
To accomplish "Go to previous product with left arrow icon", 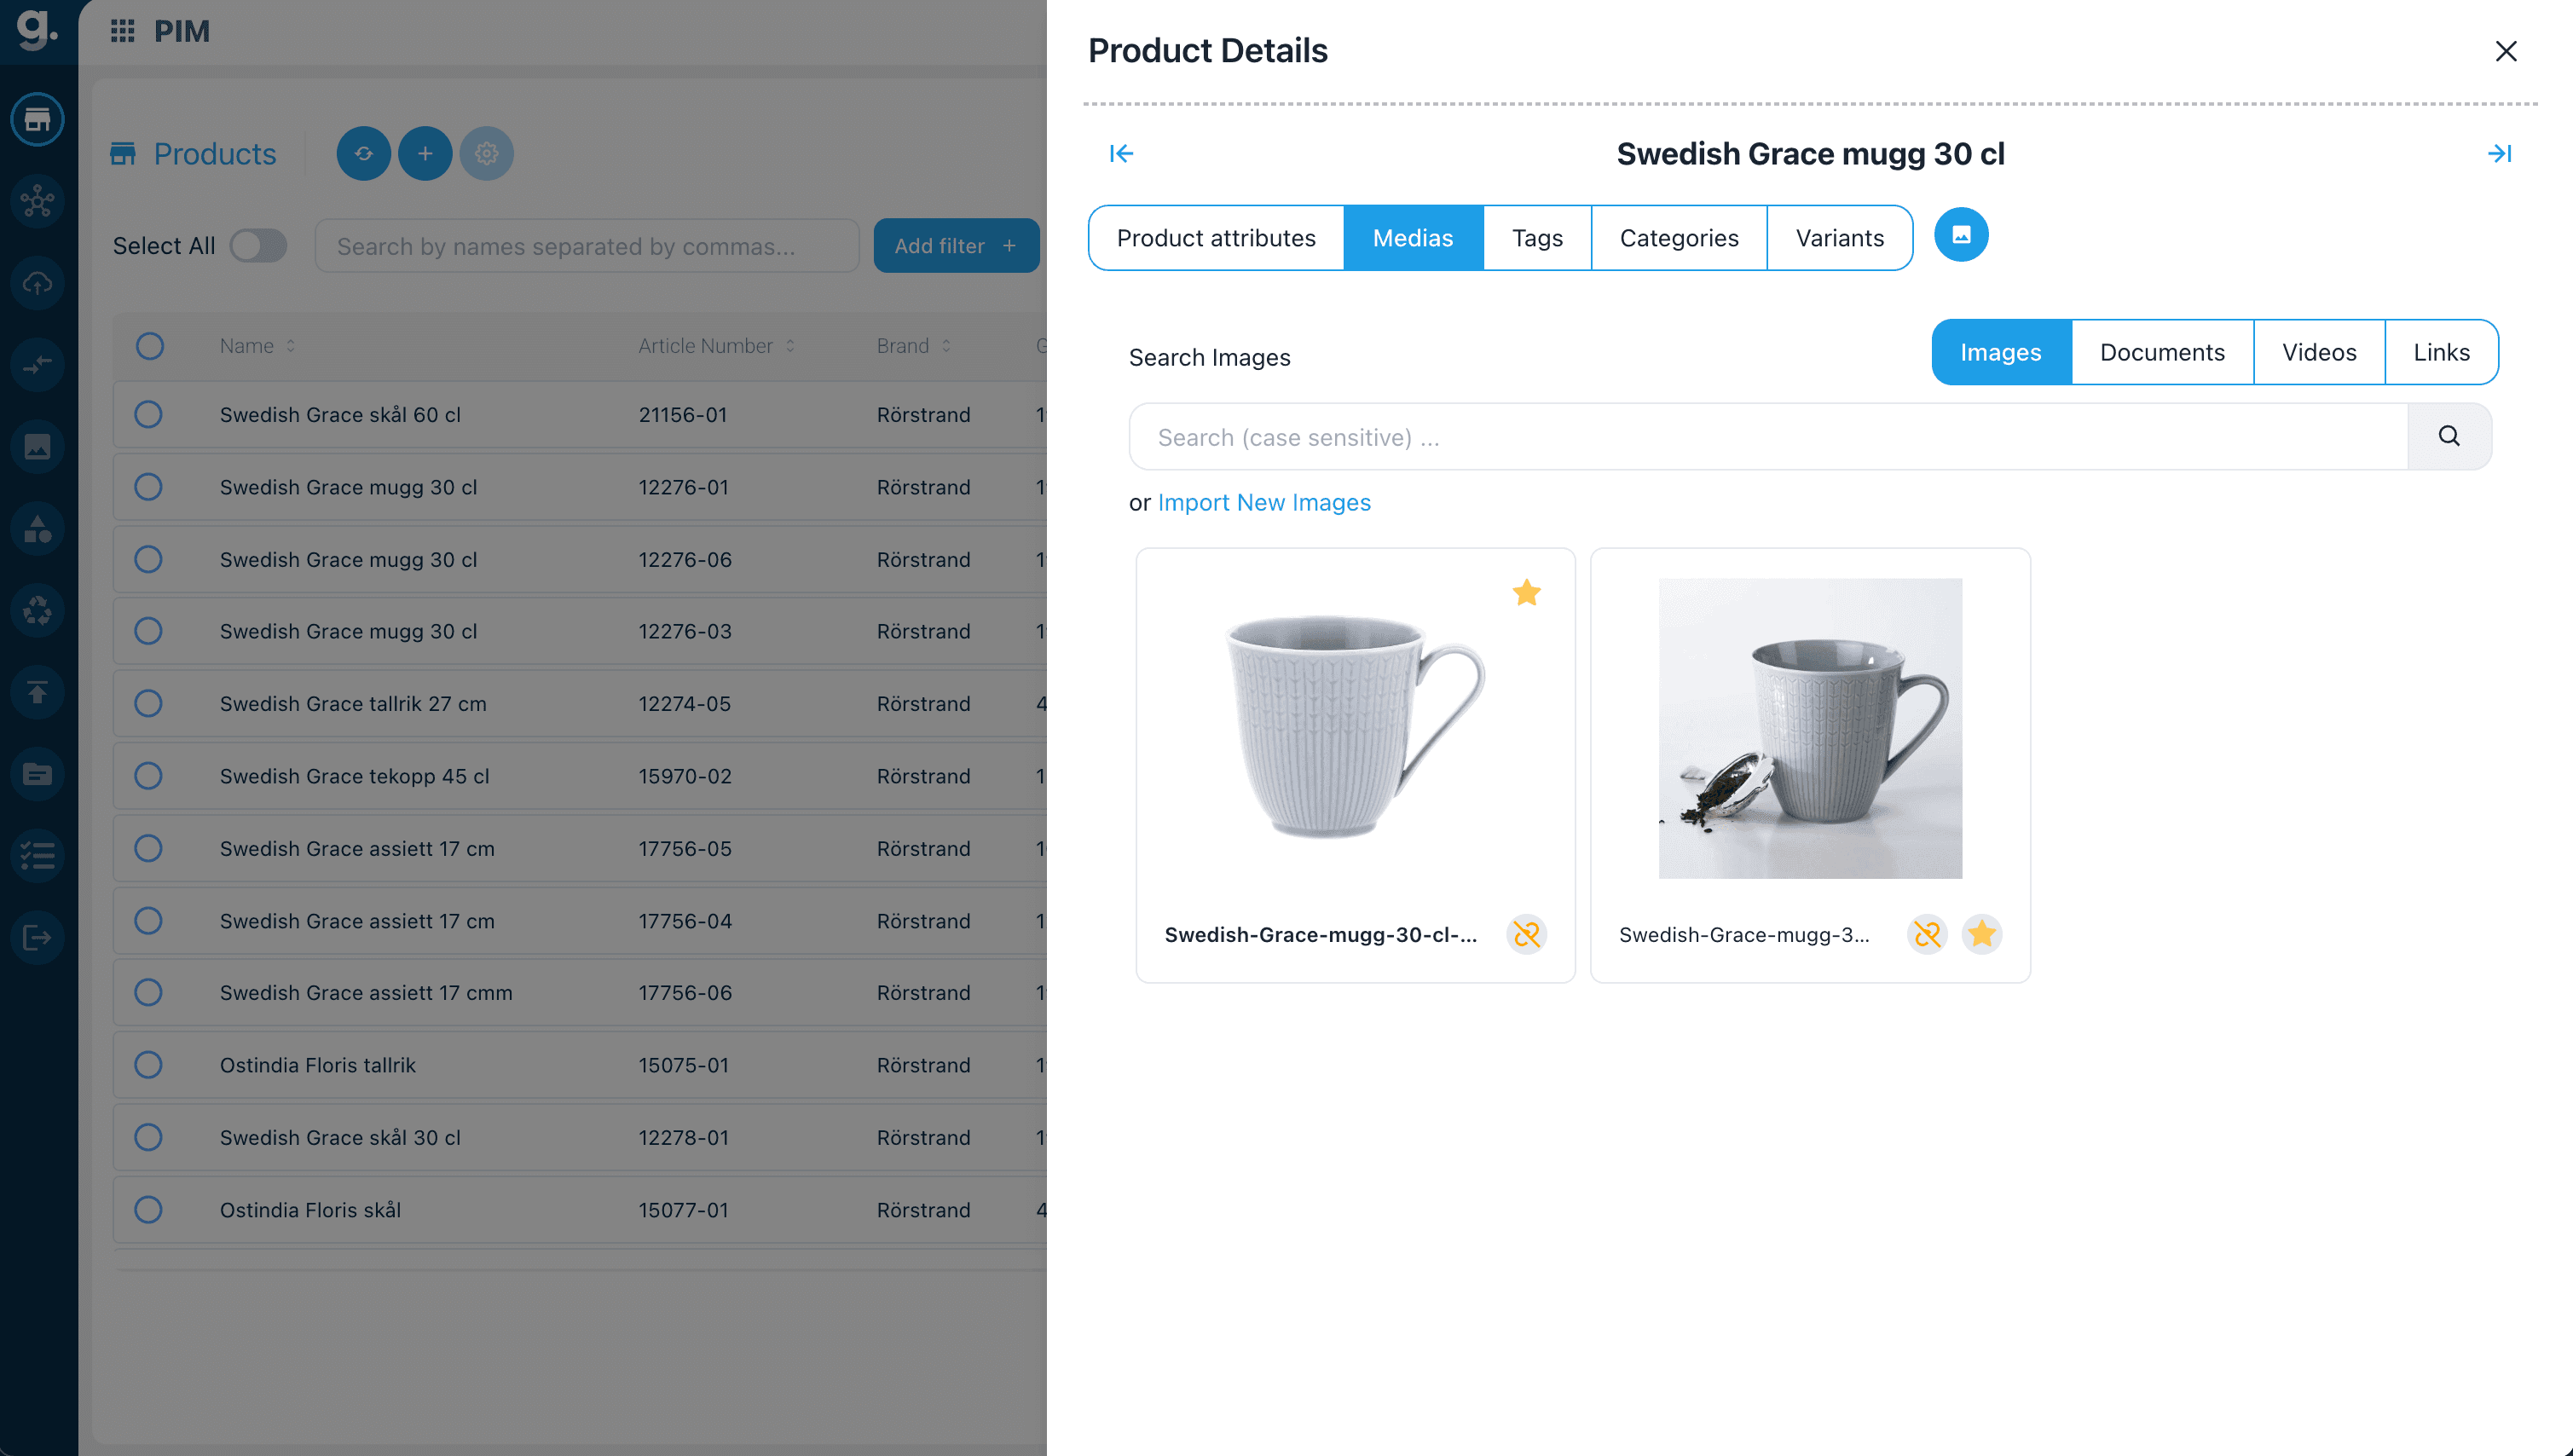I will point(1121,153).
